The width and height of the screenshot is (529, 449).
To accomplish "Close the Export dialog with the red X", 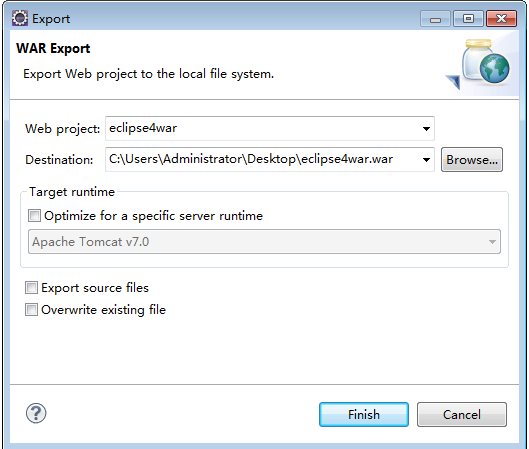I will pyautogui.click(x=501, y=19).
